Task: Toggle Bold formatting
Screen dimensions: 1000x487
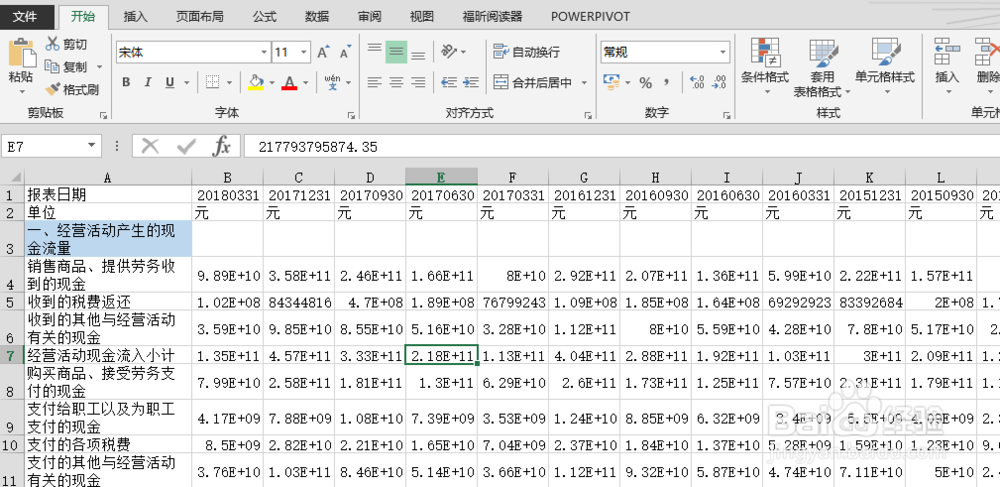Action: (126, 82)
